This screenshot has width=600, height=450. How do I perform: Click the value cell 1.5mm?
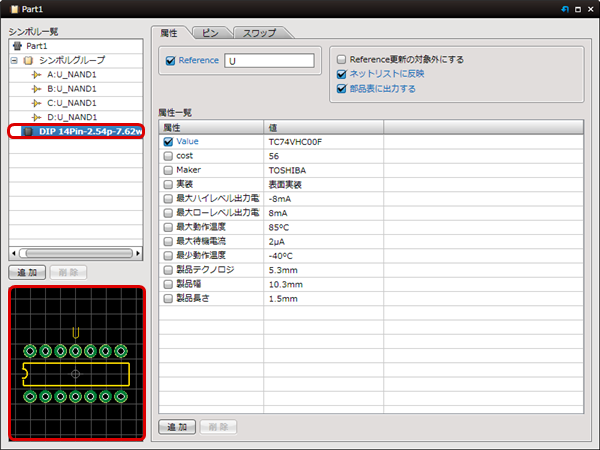pos(323,299)
